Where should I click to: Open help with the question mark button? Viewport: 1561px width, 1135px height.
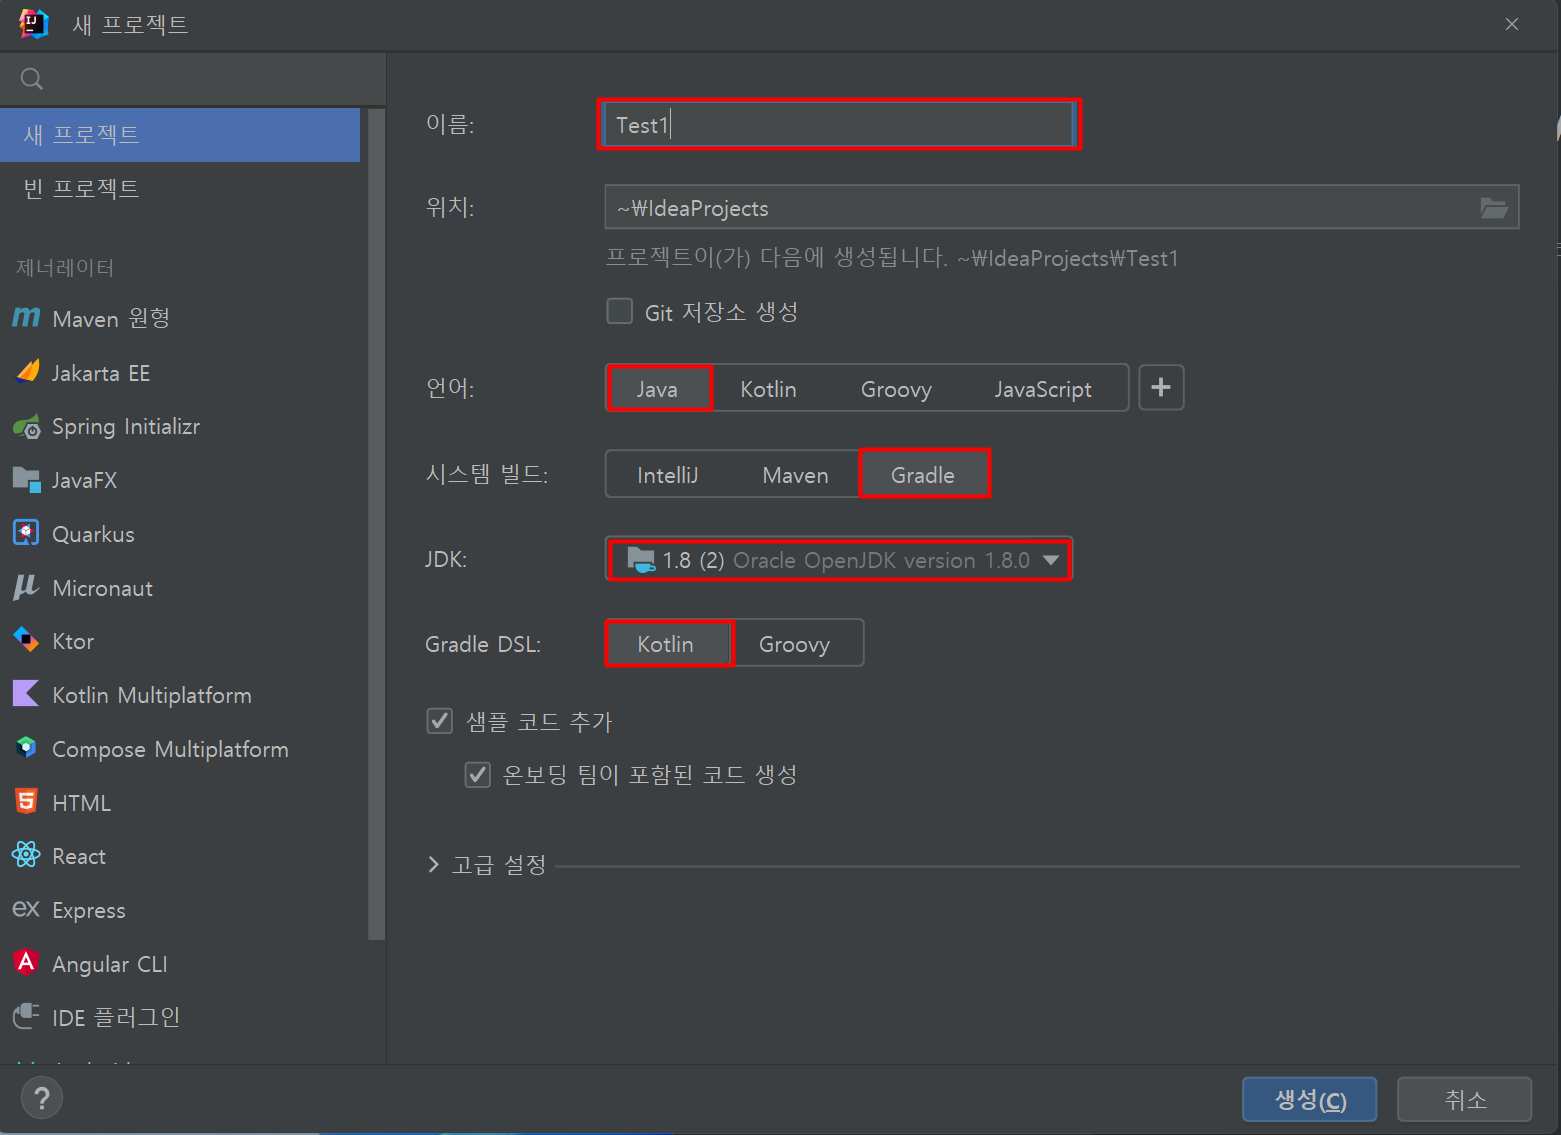coord(42,1099)
